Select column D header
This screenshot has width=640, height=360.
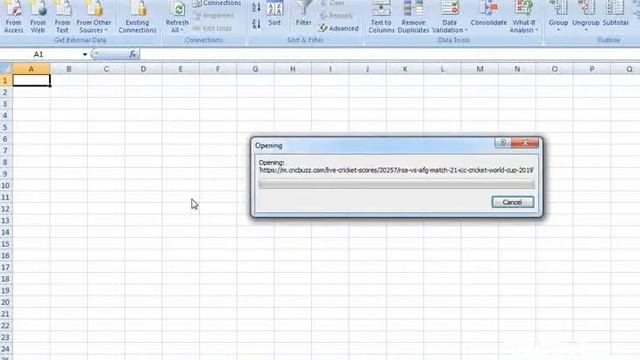(x=143, y=69)
